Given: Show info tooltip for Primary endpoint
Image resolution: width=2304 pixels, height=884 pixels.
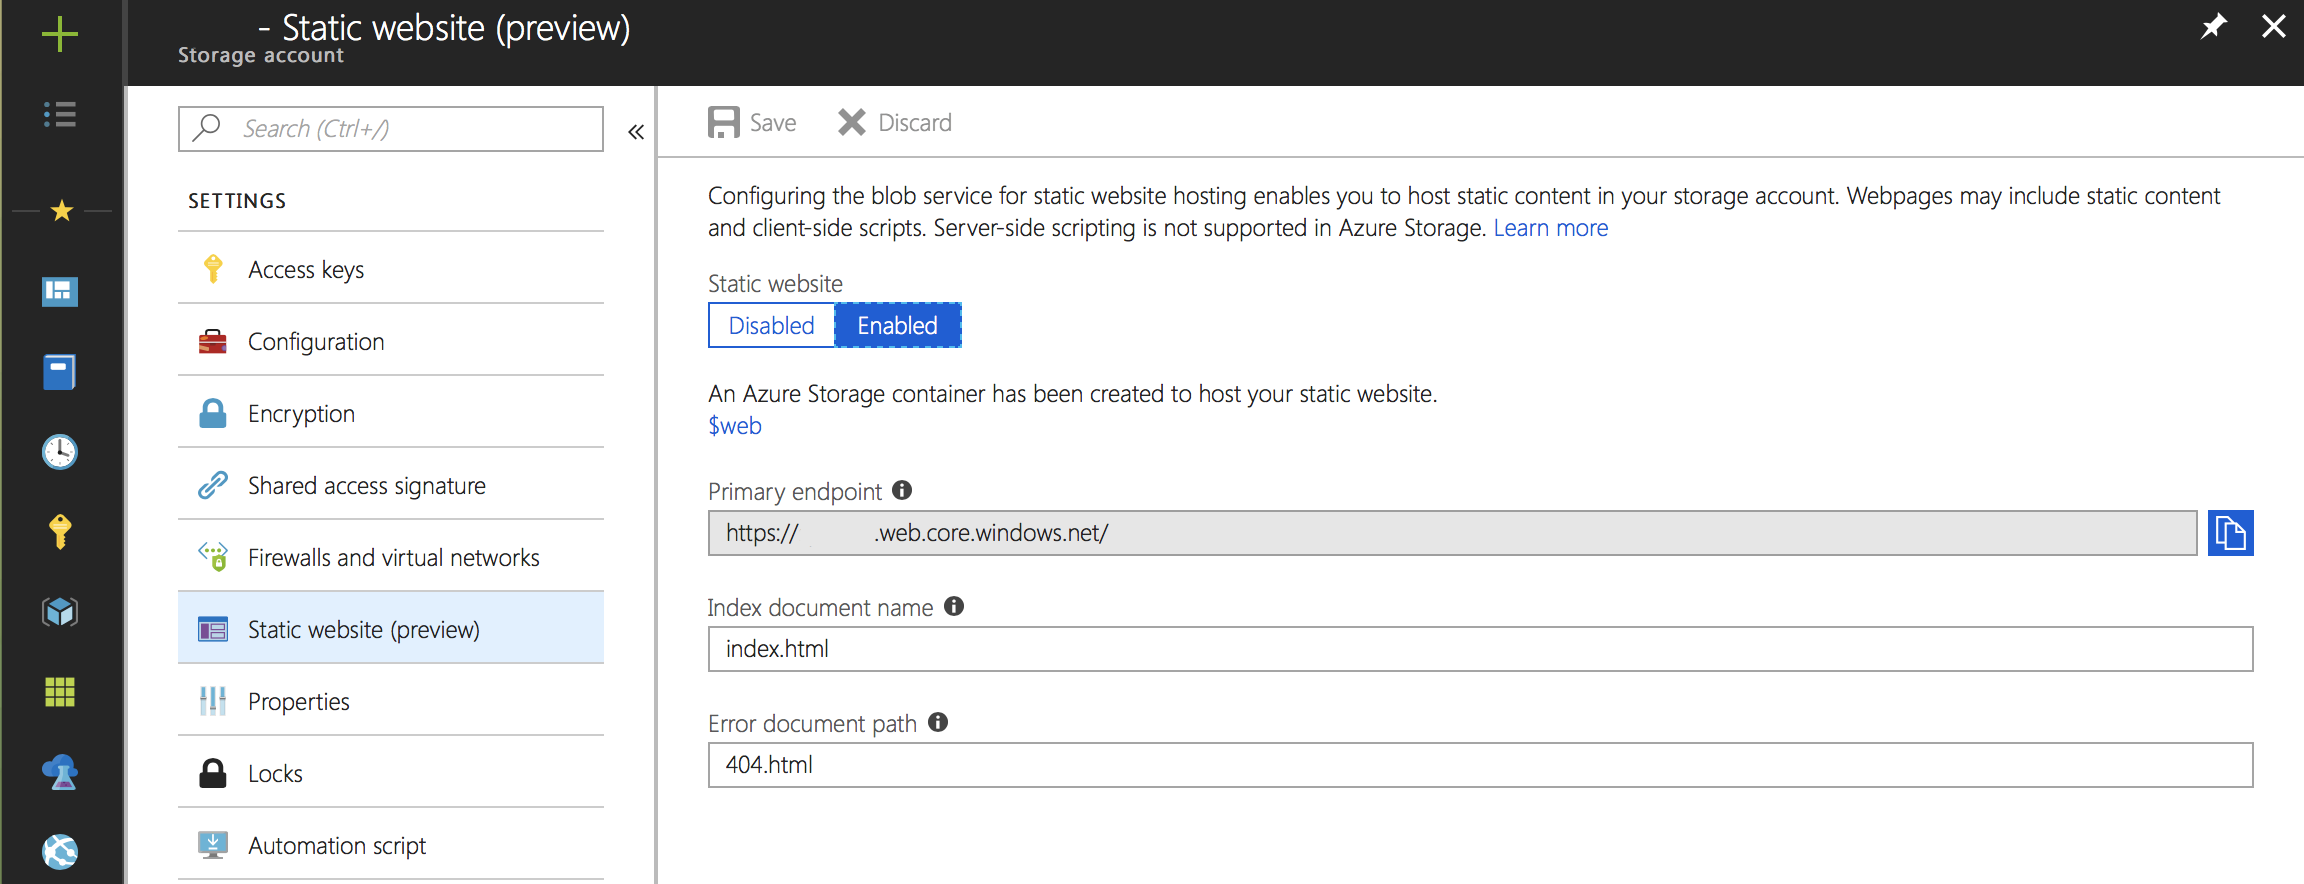Looking at the screenshot, I should (x=902, y=490).
